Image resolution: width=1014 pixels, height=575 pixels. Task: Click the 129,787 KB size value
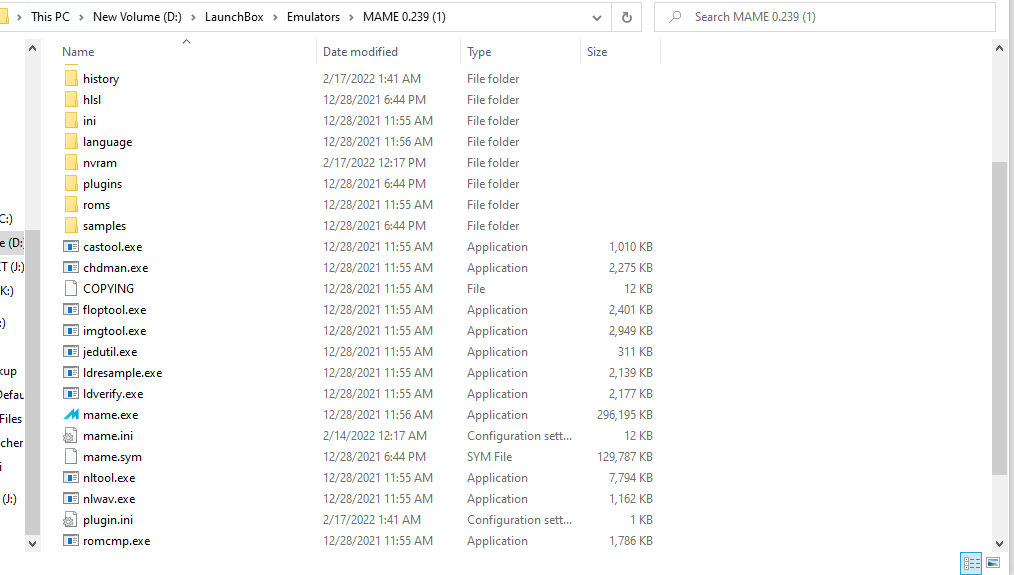click(625, 457)
